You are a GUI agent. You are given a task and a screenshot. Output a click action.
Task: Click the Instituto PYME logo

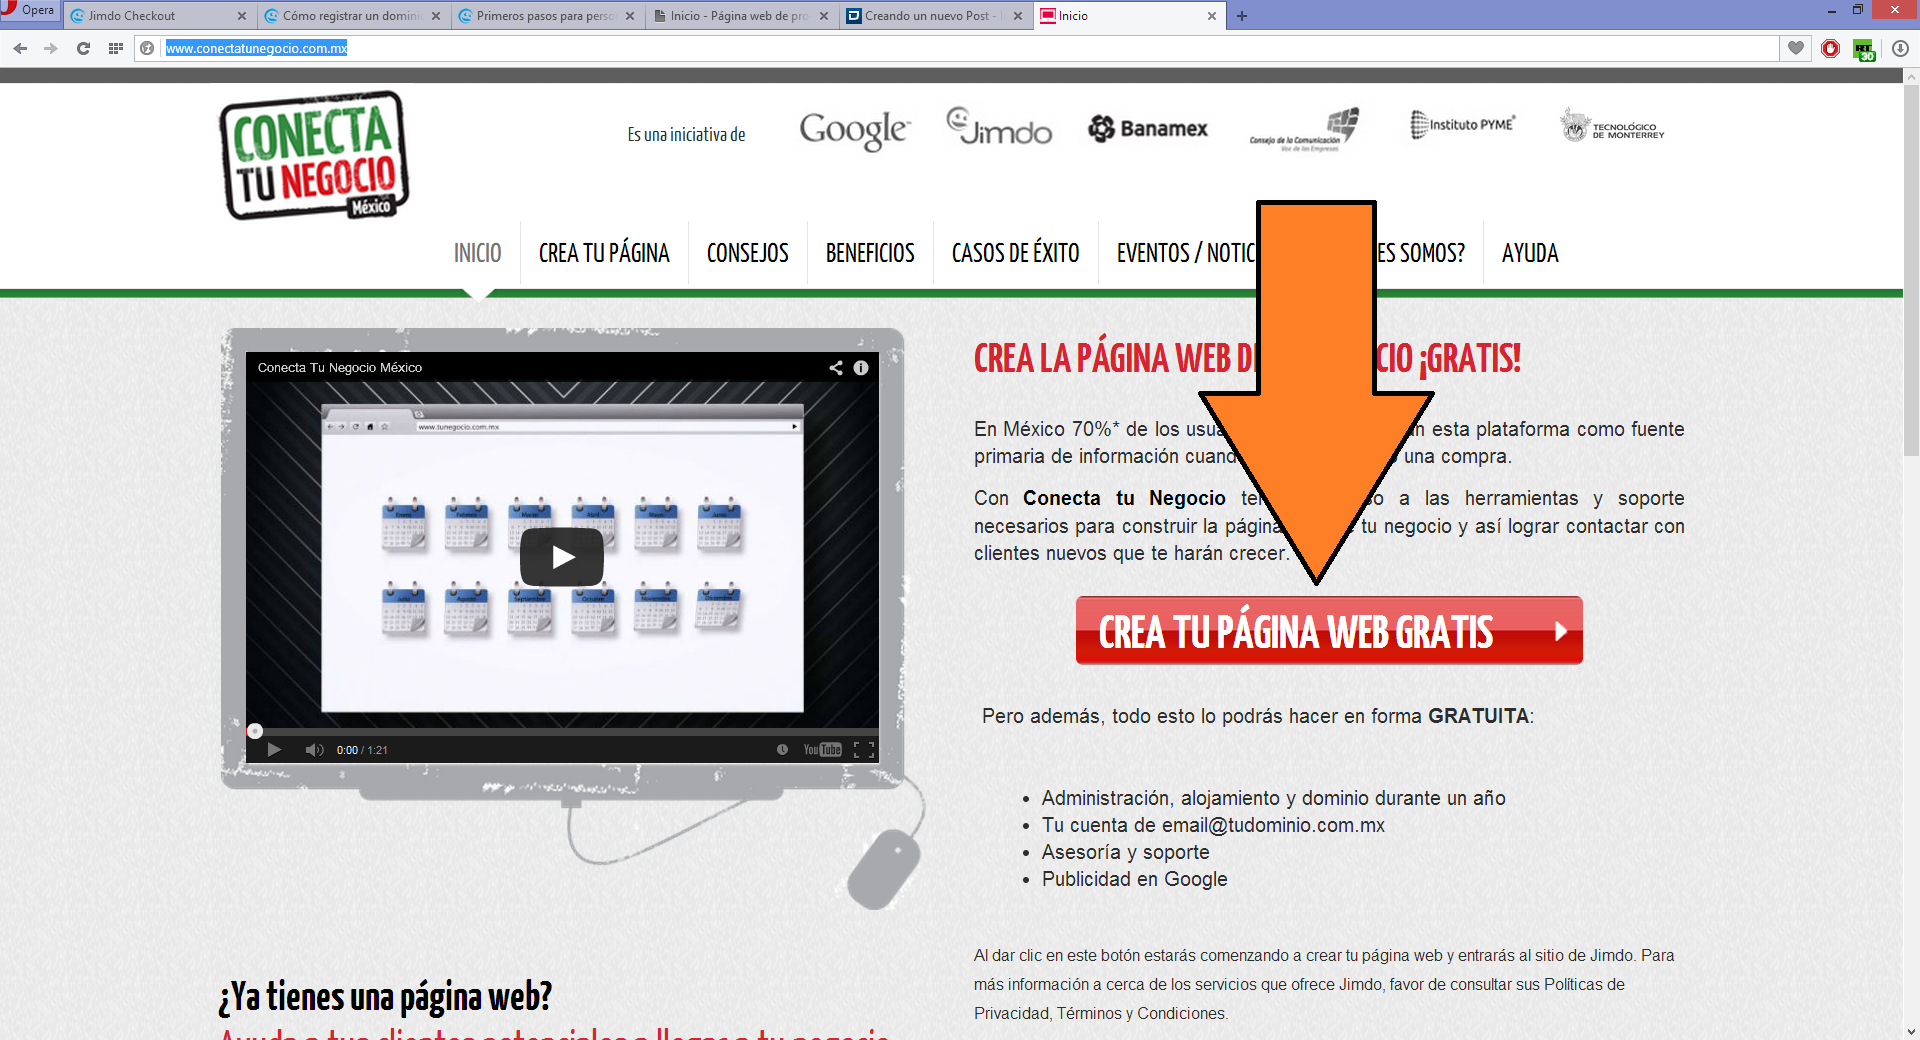pyautogui.click(x=1462, y=125)
